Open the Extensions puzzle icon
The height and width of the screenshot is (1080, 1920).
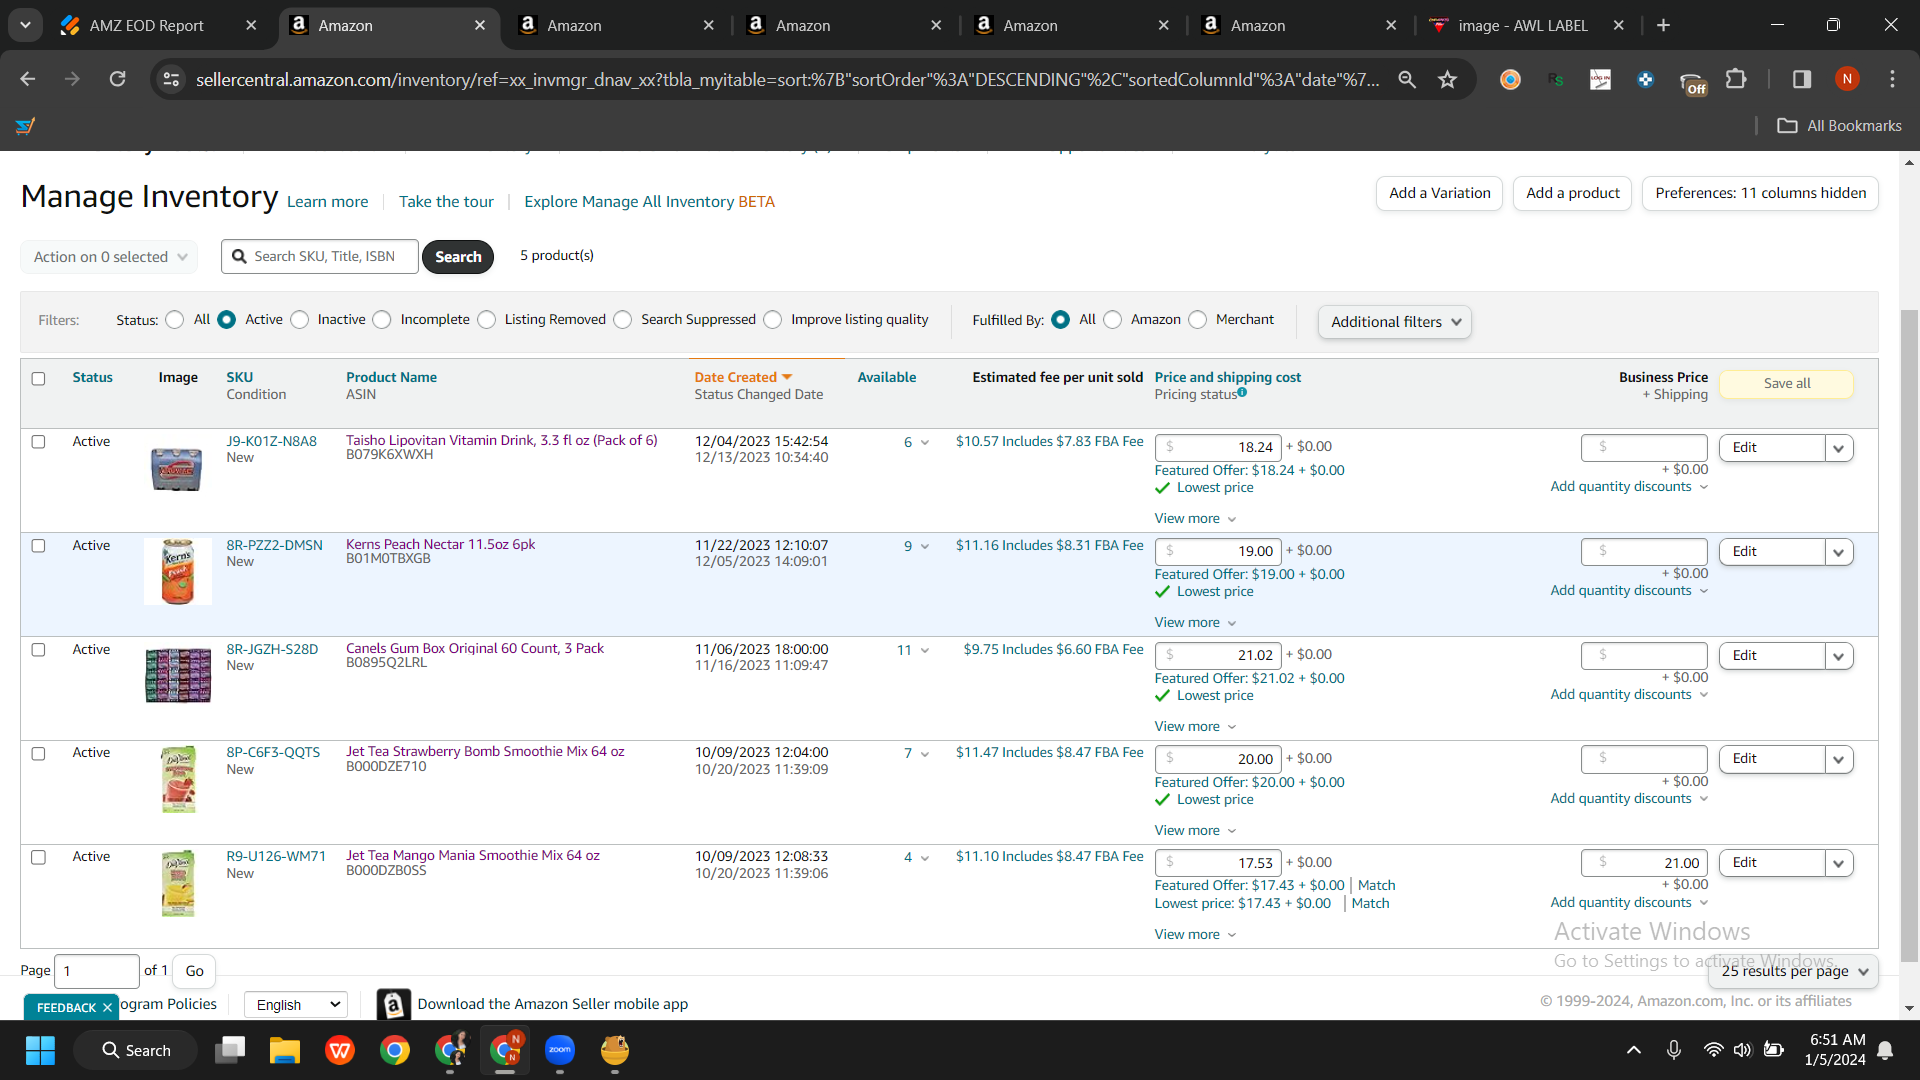click(1737, 79)
